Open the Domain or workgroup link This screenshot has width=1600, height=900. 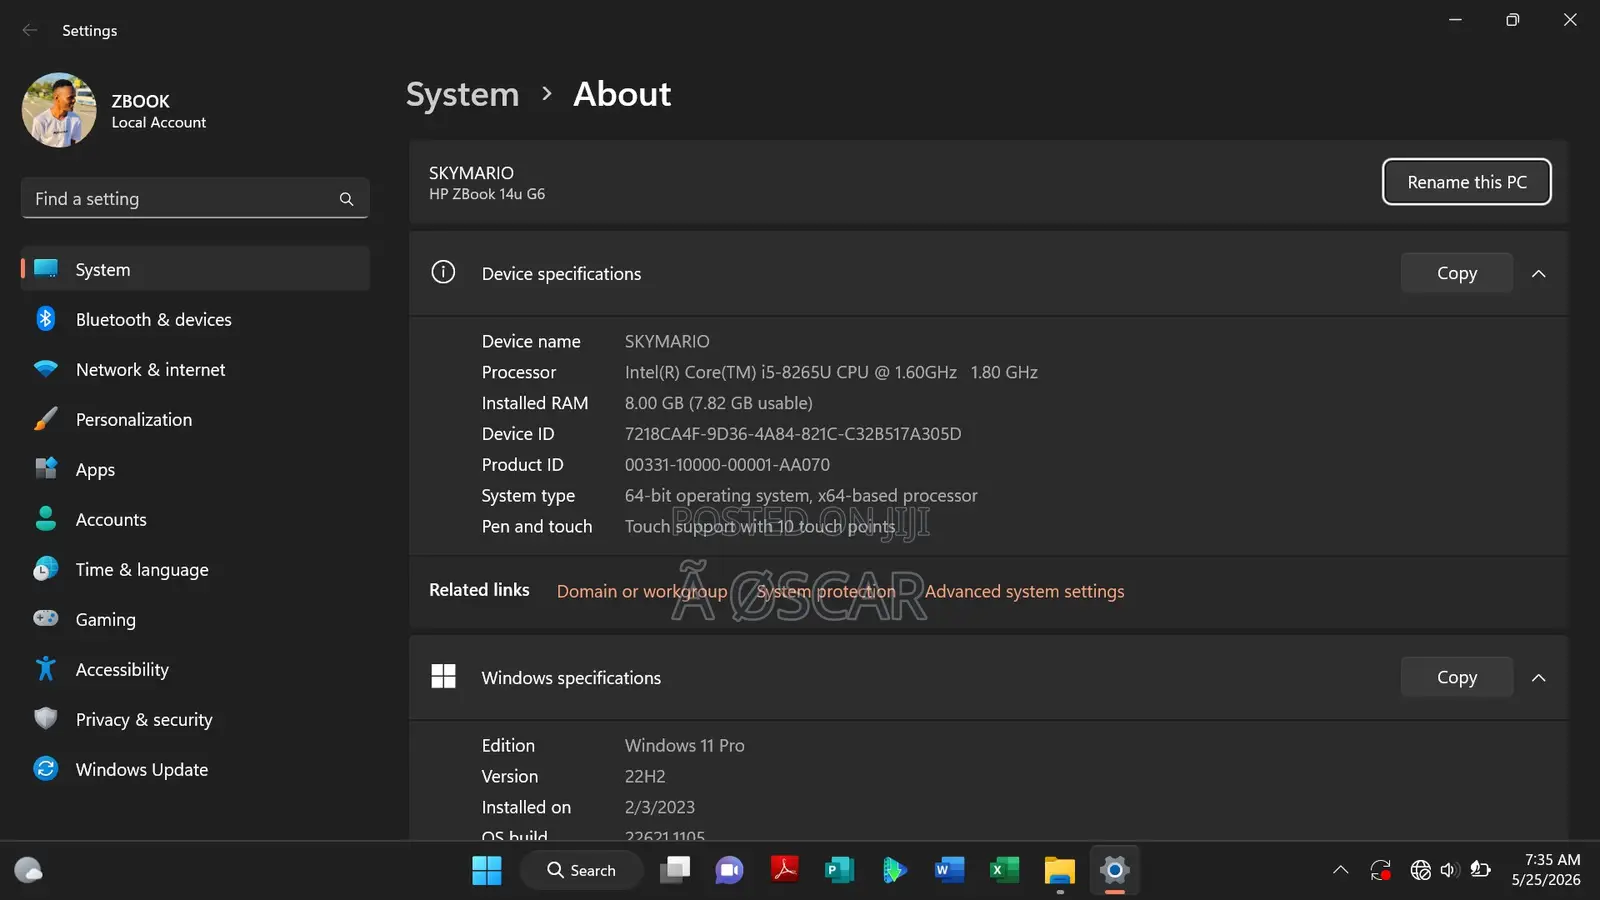tap(642, 591)
